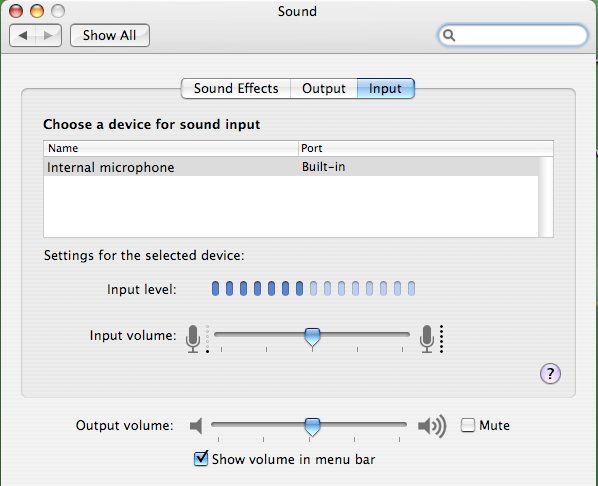
Task: Click the low input volume microphone icon
Action: (x=193, y=339)
